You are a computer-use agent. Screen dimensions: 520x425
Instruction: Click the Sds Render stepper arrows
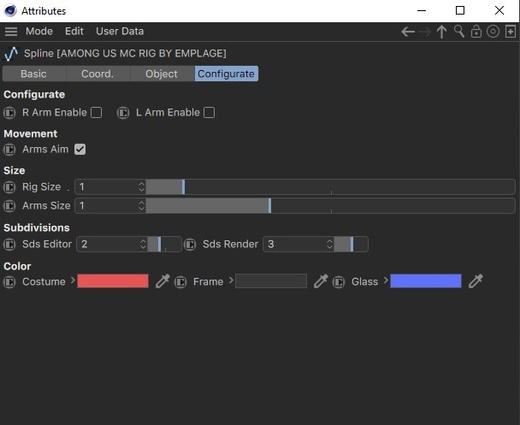[330, 244]
